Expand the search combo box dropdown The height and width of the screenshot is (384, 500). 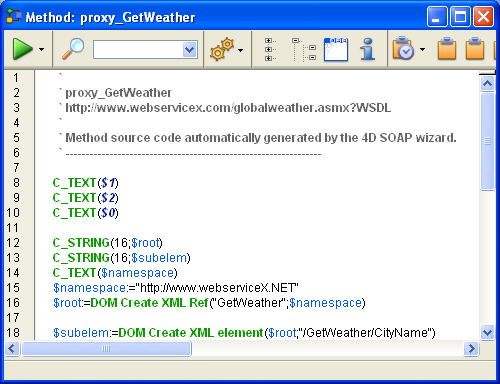pos(190,50)
